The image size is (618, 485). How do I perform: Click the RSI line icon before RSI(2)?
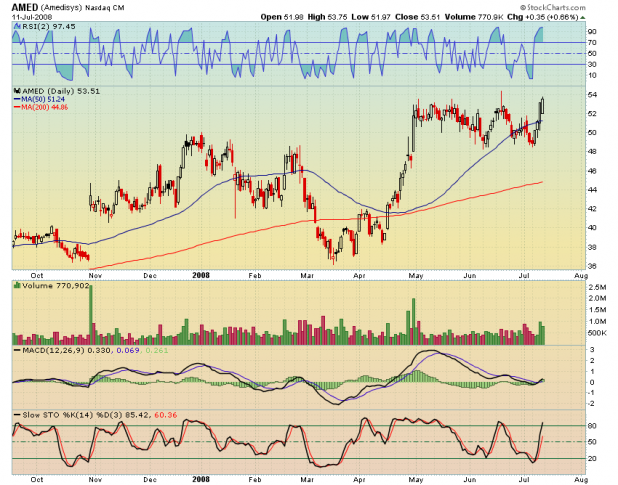coord(17,26)
